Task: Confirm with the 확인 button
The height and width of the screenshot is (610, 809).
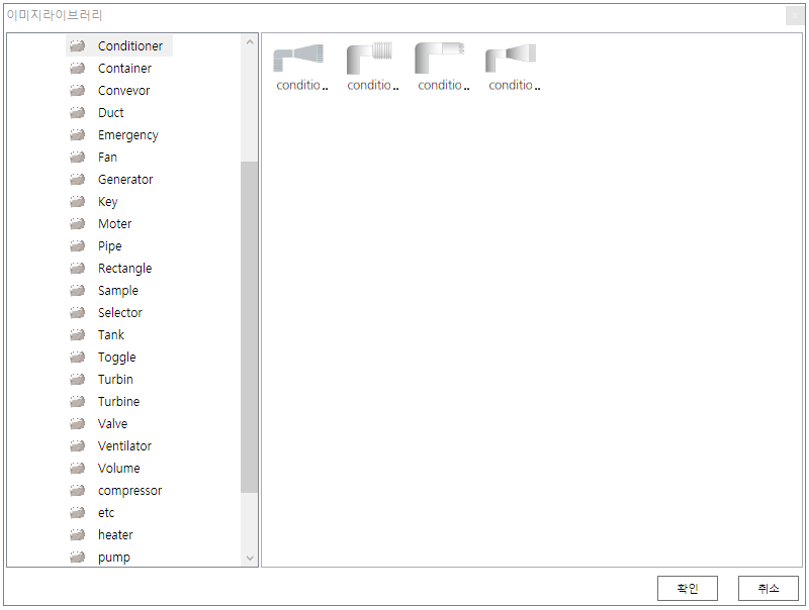Action: pos(687,588)
